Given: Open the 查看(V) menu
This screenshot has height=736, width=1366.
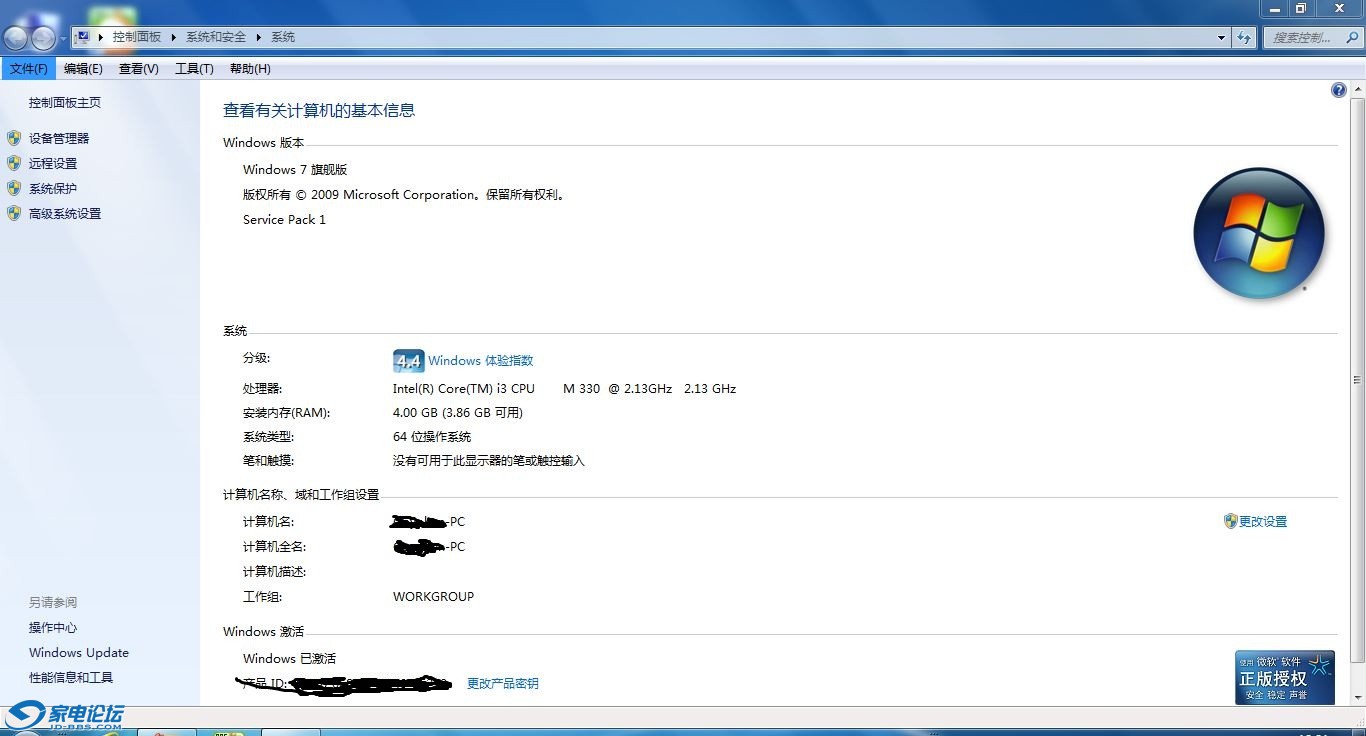Looking at the screenshot, I should coord(138,69).
